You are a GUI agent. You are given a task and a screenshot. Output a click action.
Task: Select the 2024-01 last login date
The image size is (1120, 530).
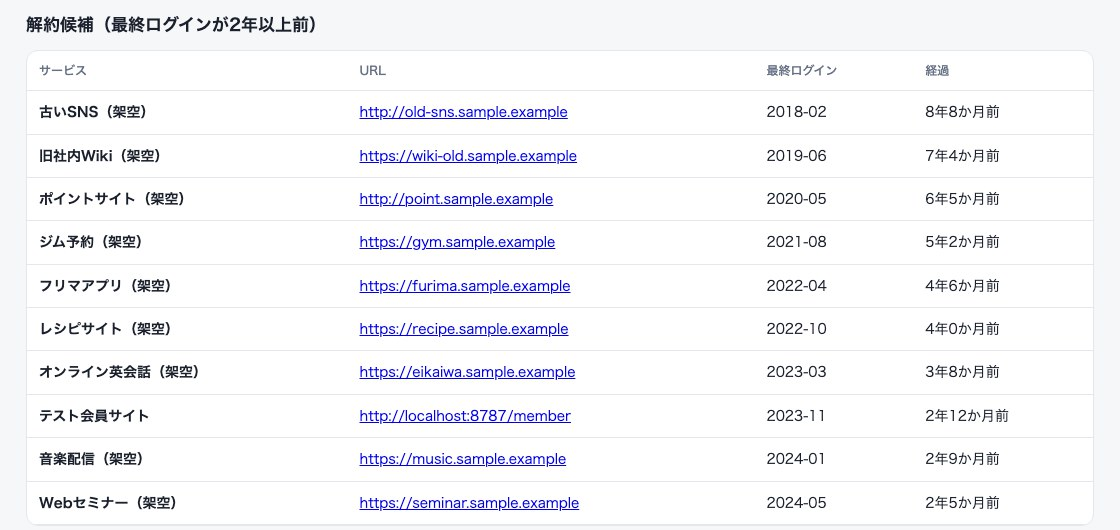pos(796,459)
